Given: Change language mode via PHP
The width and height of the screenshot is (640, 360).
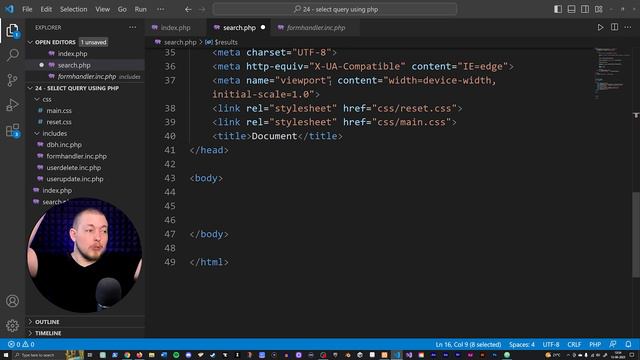Looking at the screenshot, I should point(595,344).
